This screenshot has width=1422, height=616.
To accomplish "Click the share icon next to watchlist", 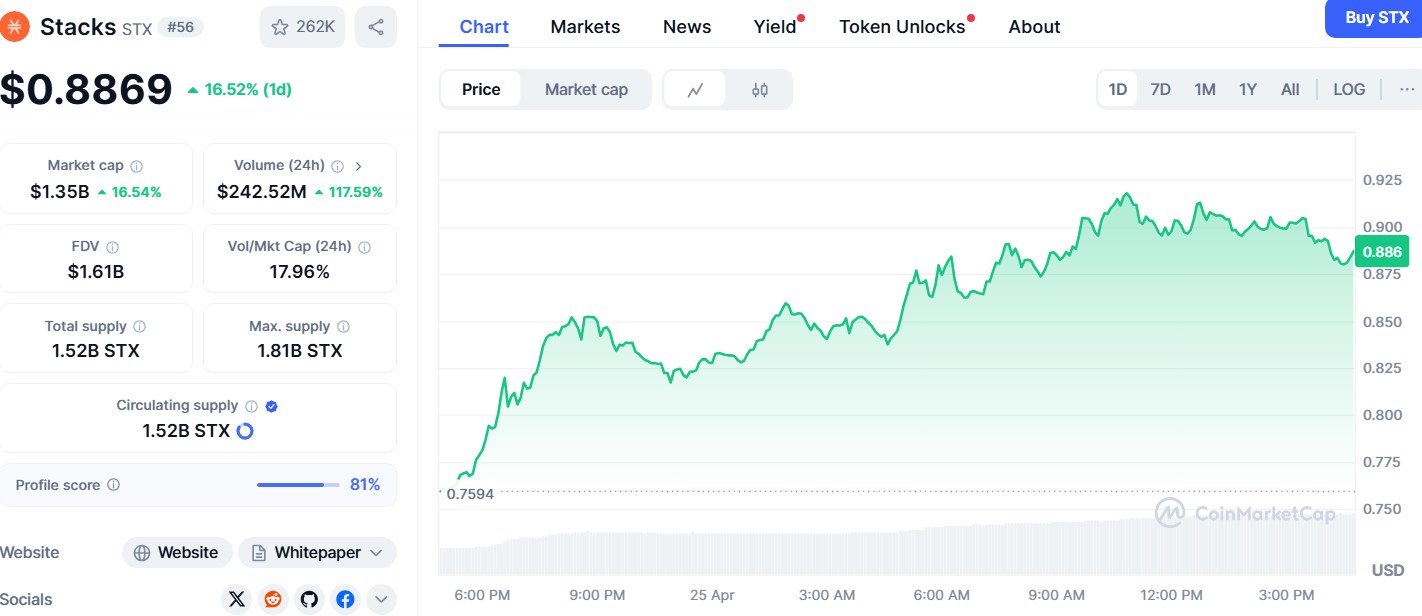I will [376, 27].
